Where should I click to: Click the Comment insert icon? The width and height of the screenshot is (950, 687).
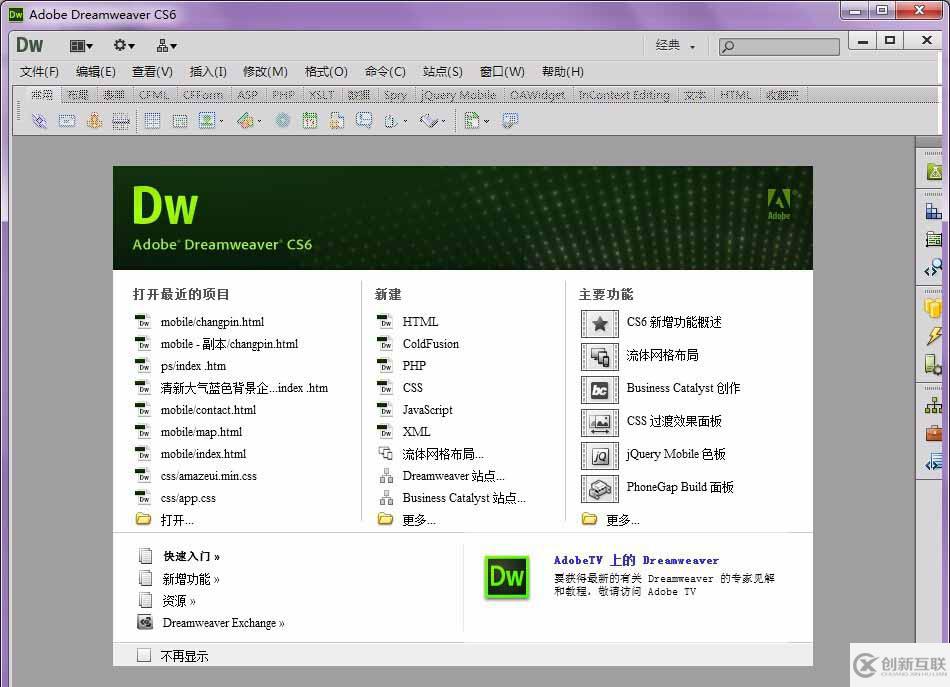[364, 120]
